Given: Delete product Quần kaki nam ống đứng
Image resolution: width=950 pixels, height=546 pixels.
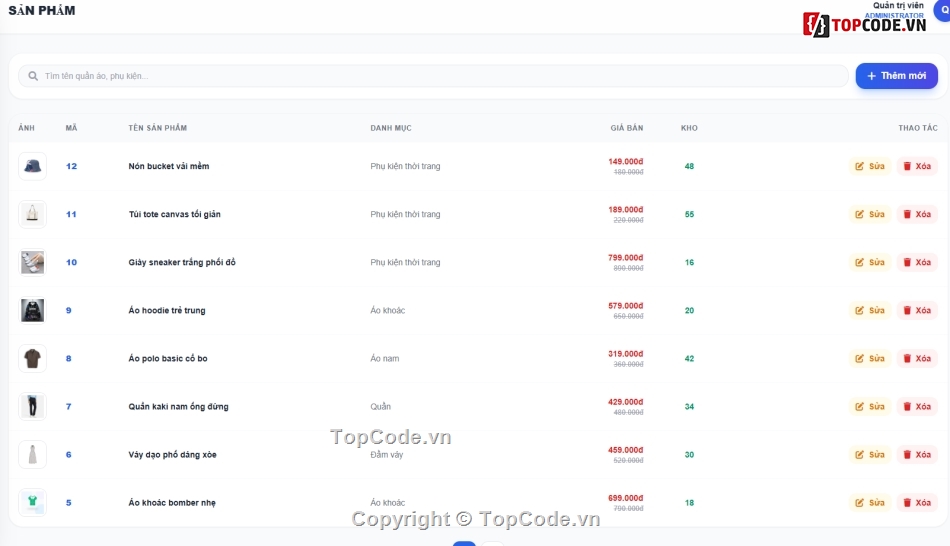Looking at the screenshot, I should point(917,407).
